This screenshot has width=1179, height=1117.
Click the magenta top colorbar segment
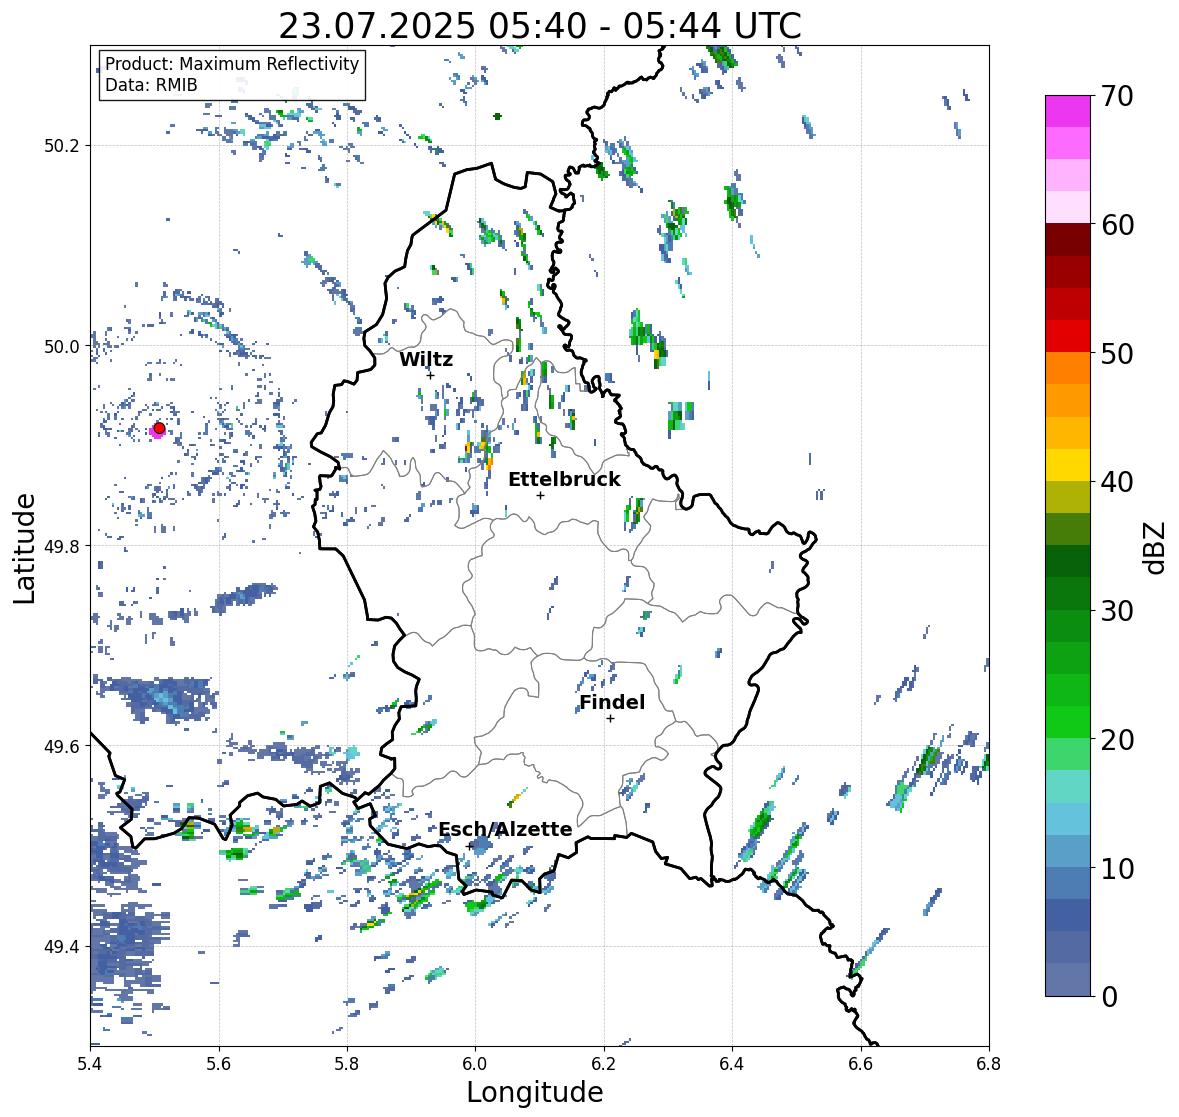[x=1068, y=111]
